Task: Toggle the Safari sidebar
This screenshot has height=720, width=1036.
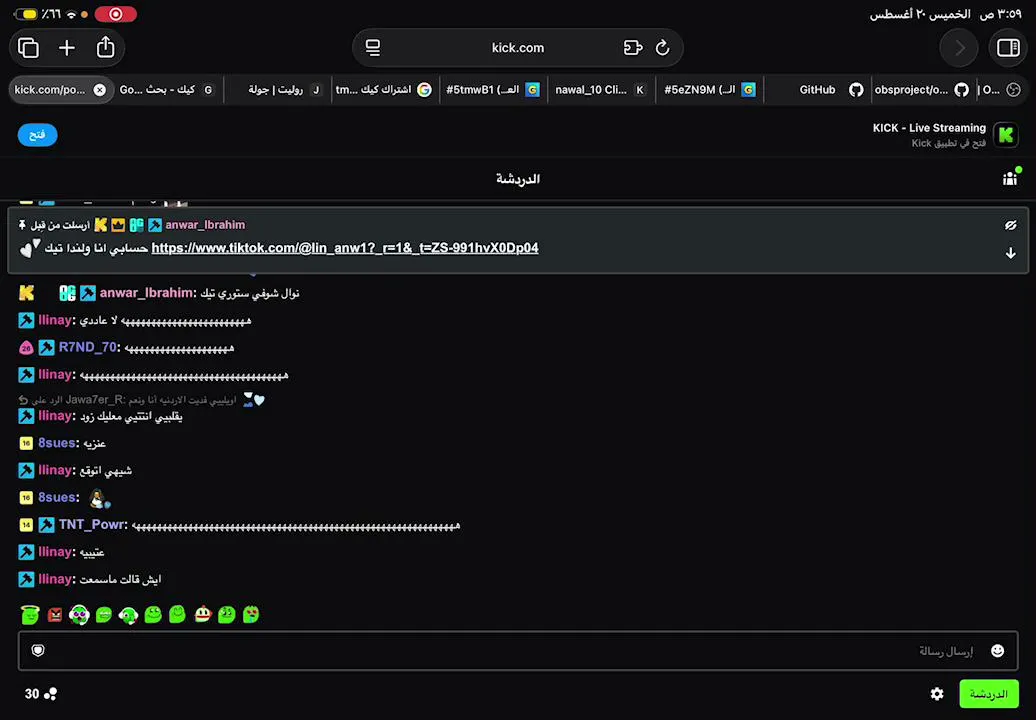Action: pos(1008,48)
